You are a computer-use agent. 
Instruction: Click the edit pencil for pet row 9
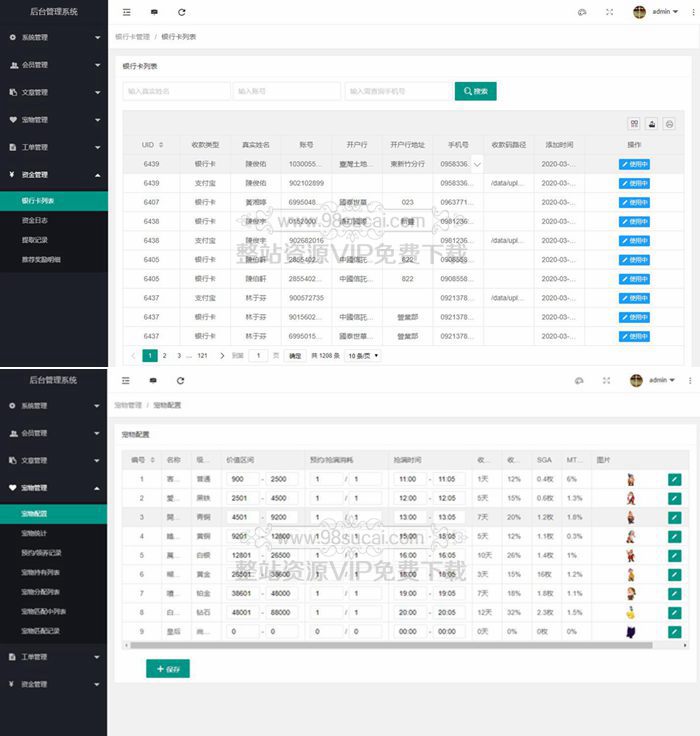[x=674, y=632]
